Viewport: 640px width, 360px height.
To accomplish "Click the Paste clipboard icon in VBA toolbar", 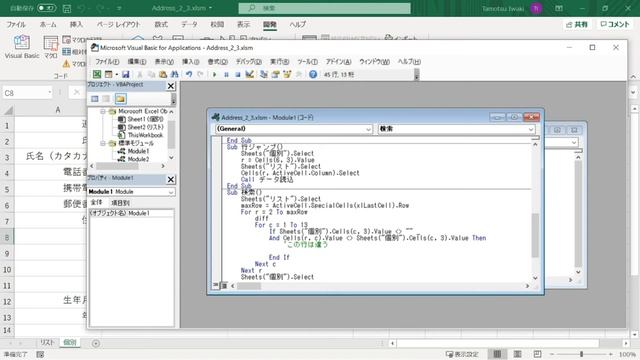I will (x=163, y=74).
